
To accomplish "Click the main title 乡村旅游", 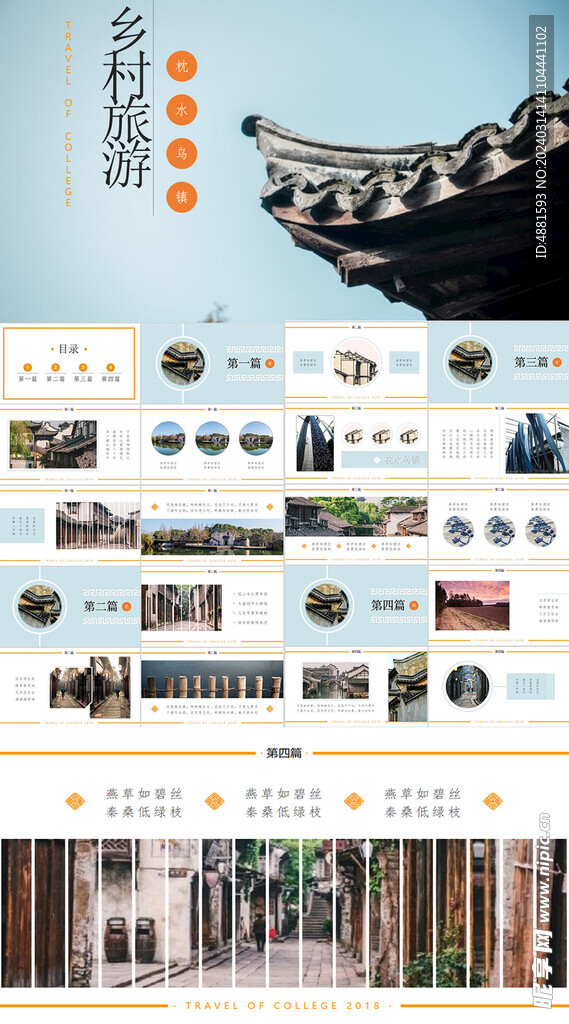I will (x=126, y=99).
